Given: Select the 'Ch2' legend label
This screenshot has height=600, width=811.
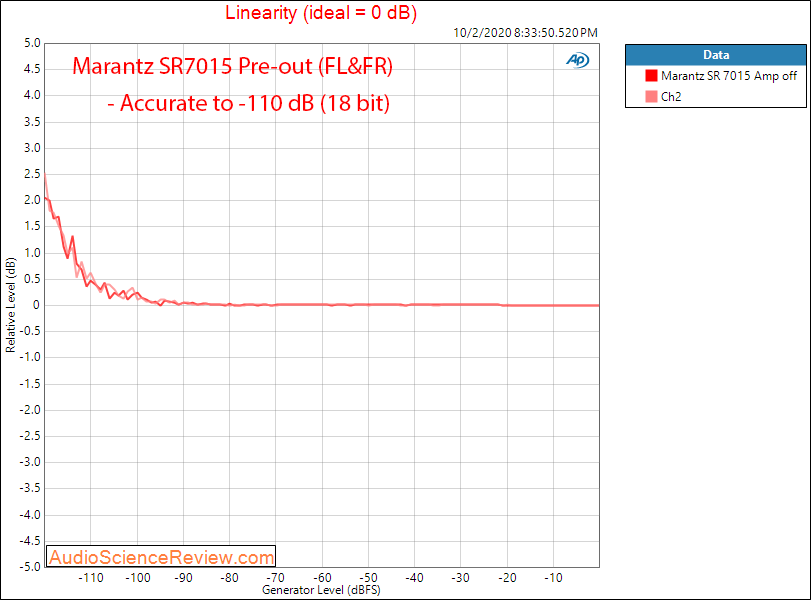Looking at the screenshot, I should click(x=671, y=97).
